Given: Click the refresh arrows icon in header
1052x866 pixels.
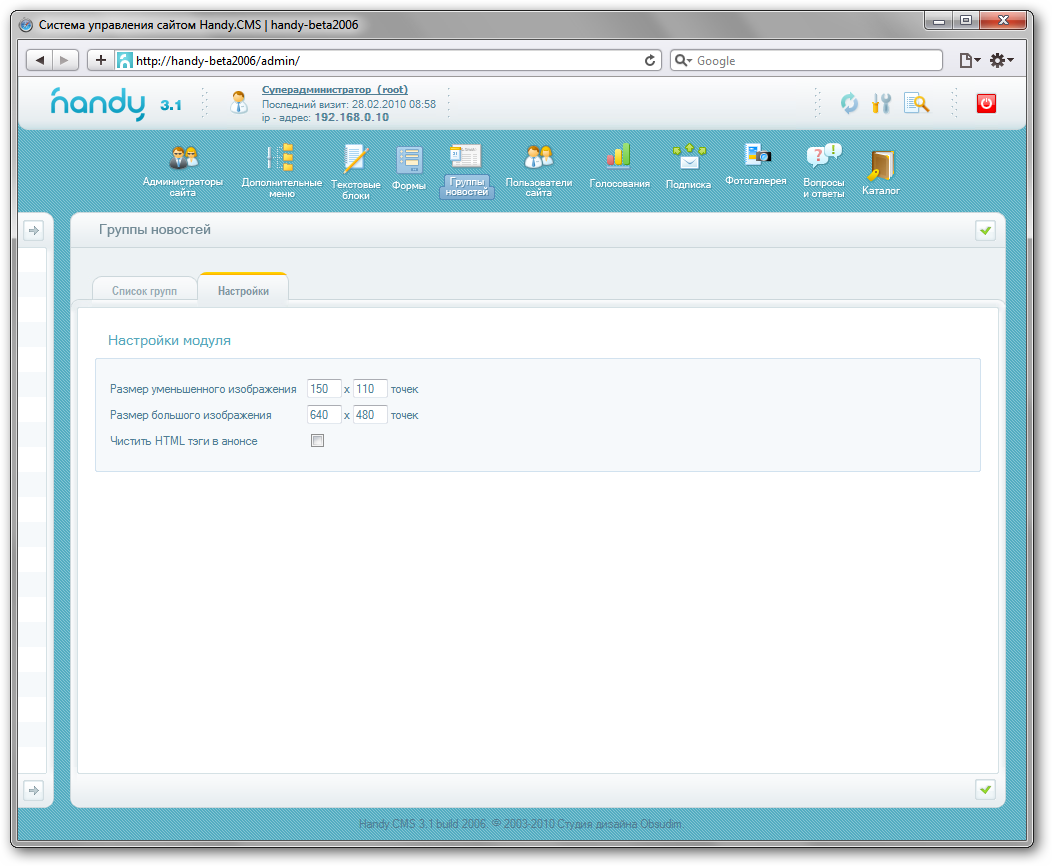Looking at the screenshot, I should [849, 103].
